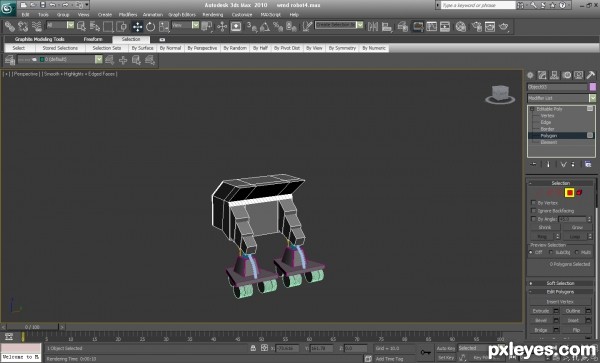Screen dimensions: 600x363
Task: Open the Render Setup teapot icon
Action: (x=476, y=26)
